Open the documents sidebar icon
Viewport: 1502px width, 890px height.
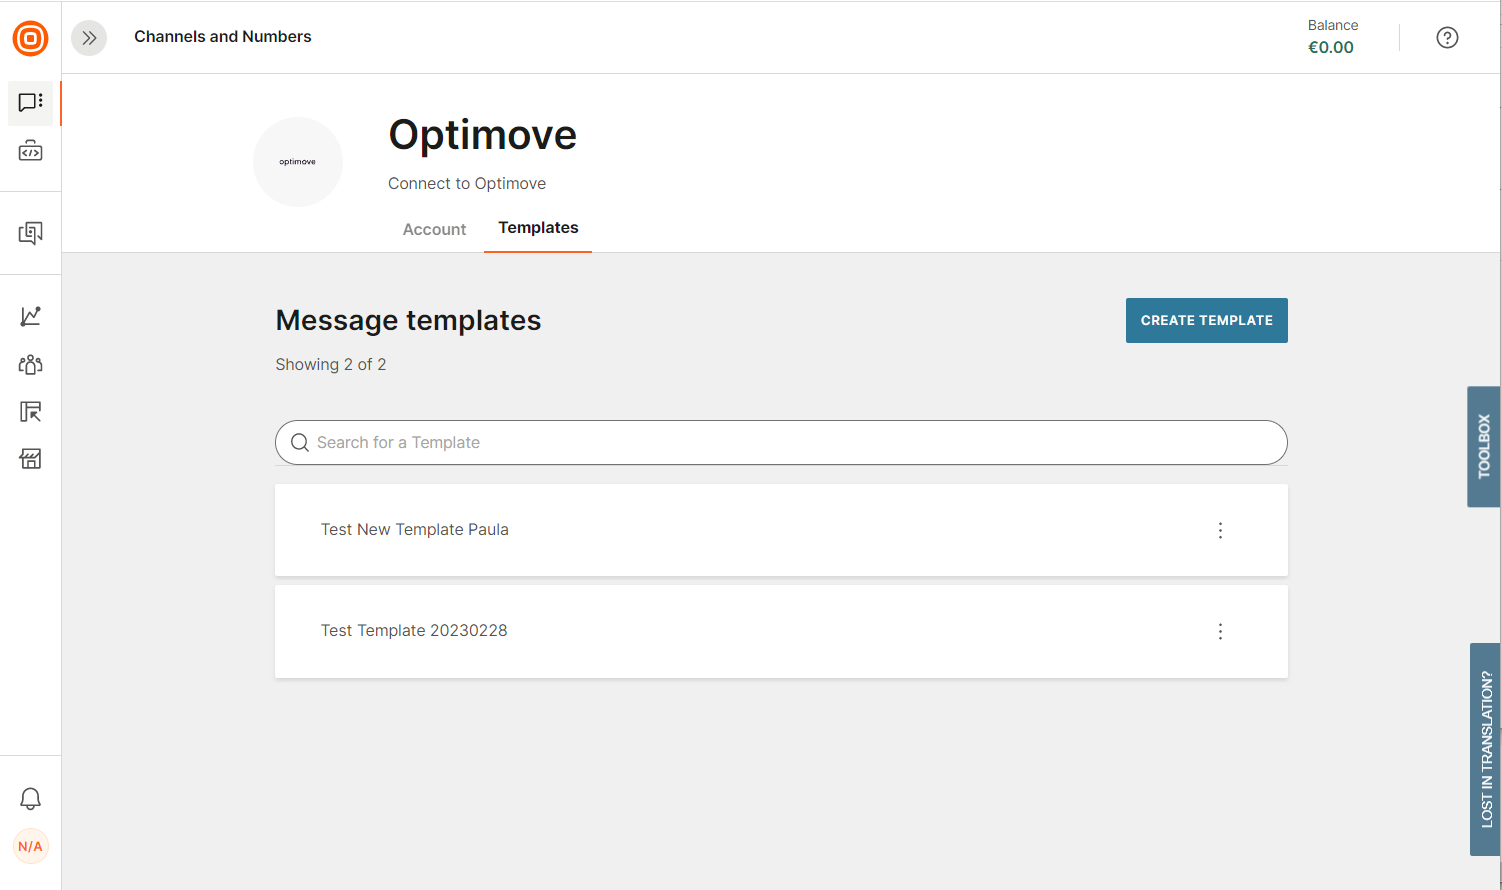[x=30, y=233]
